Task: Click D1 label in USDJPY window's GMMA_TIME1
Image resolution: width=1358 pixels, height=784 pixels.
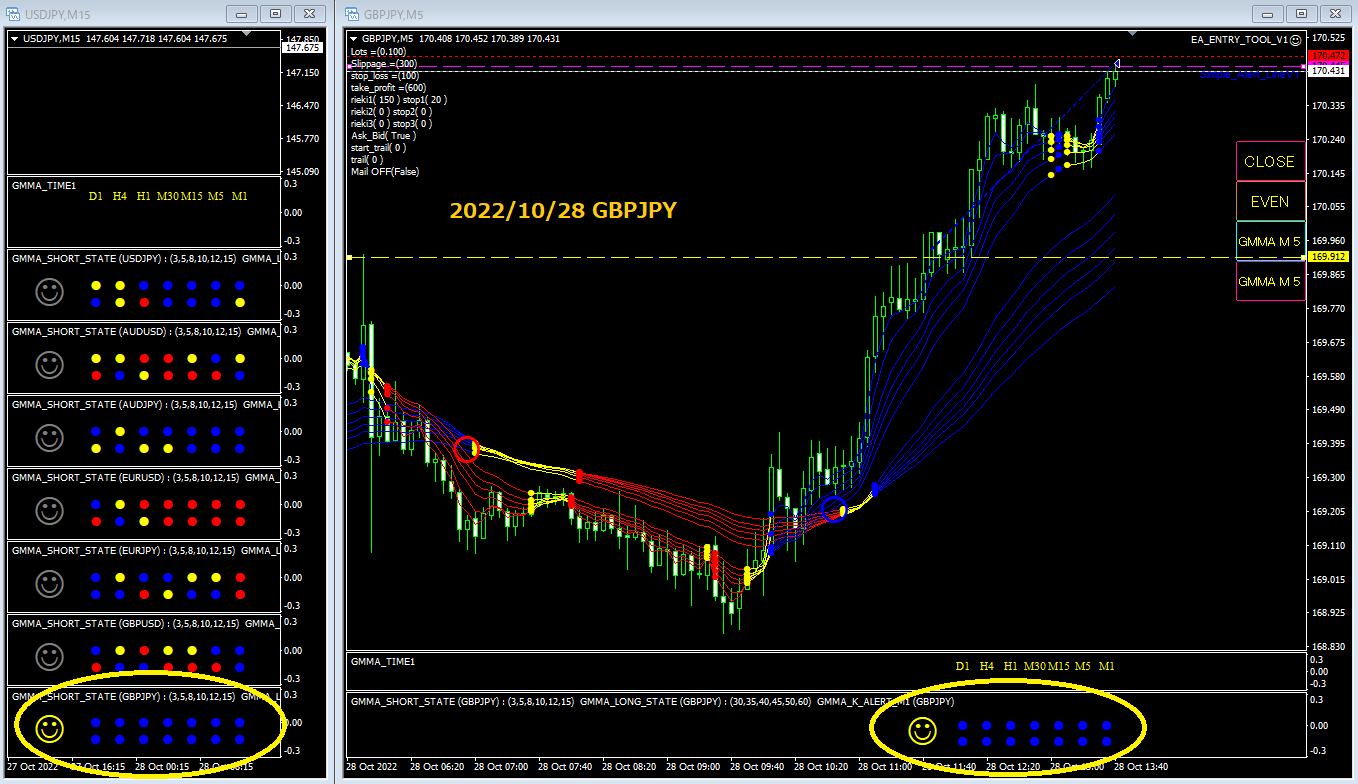Action: point(96,196)
